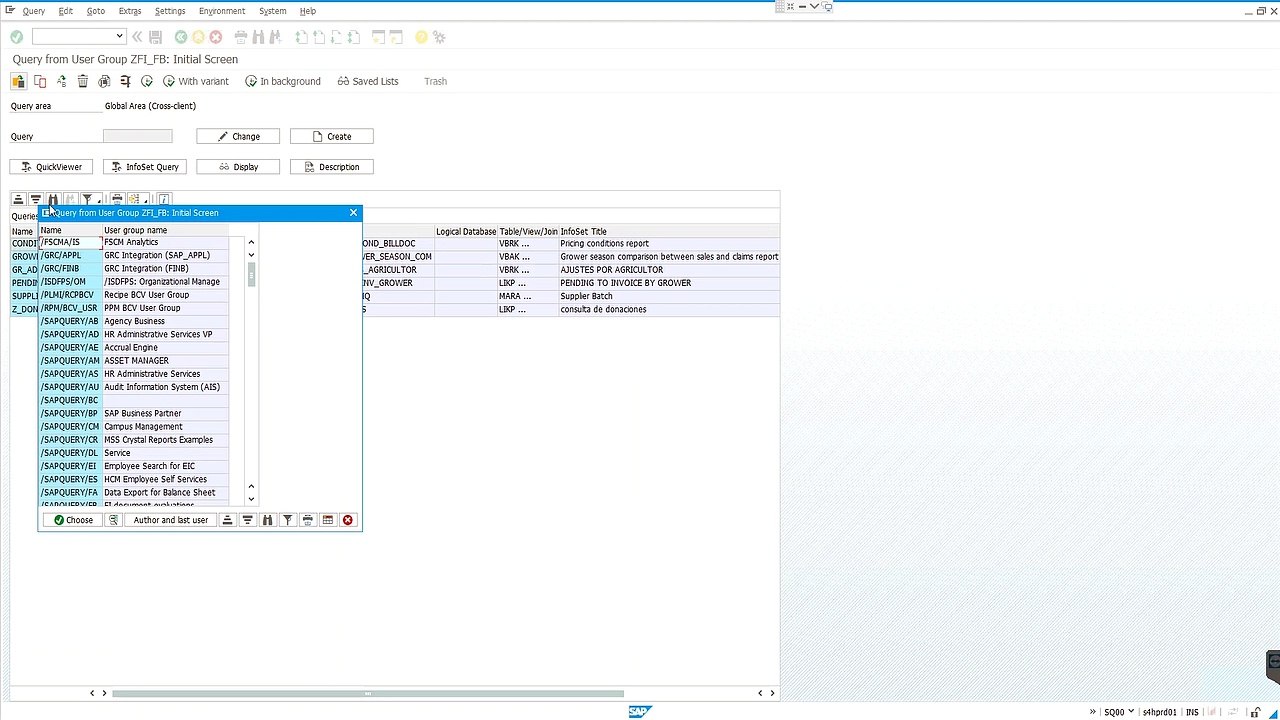Open the Customize Local Layout gear icon
Viewport: 1280px width, 720px height.
click(439, 37)
